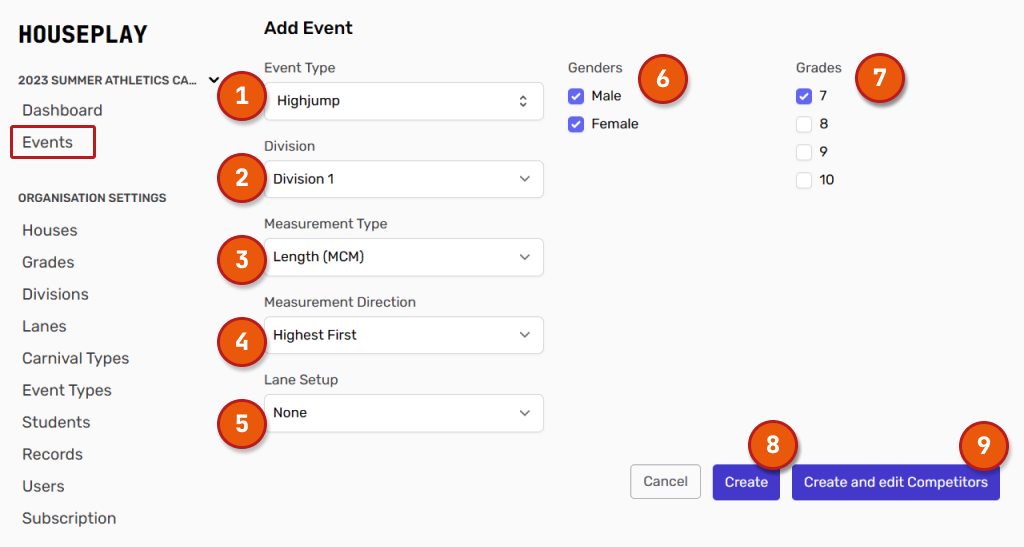Image resolution: width=1024 pixels, height=547 pixels.
Task: Uncheck the Grade 7 checkbox
Action: tap(804, 96)
